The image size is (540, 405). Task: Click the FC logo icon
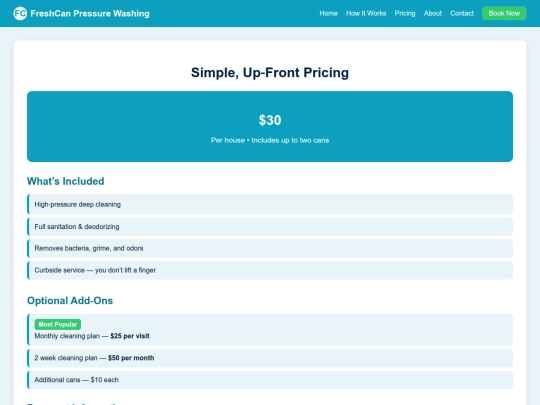point(20,13)
